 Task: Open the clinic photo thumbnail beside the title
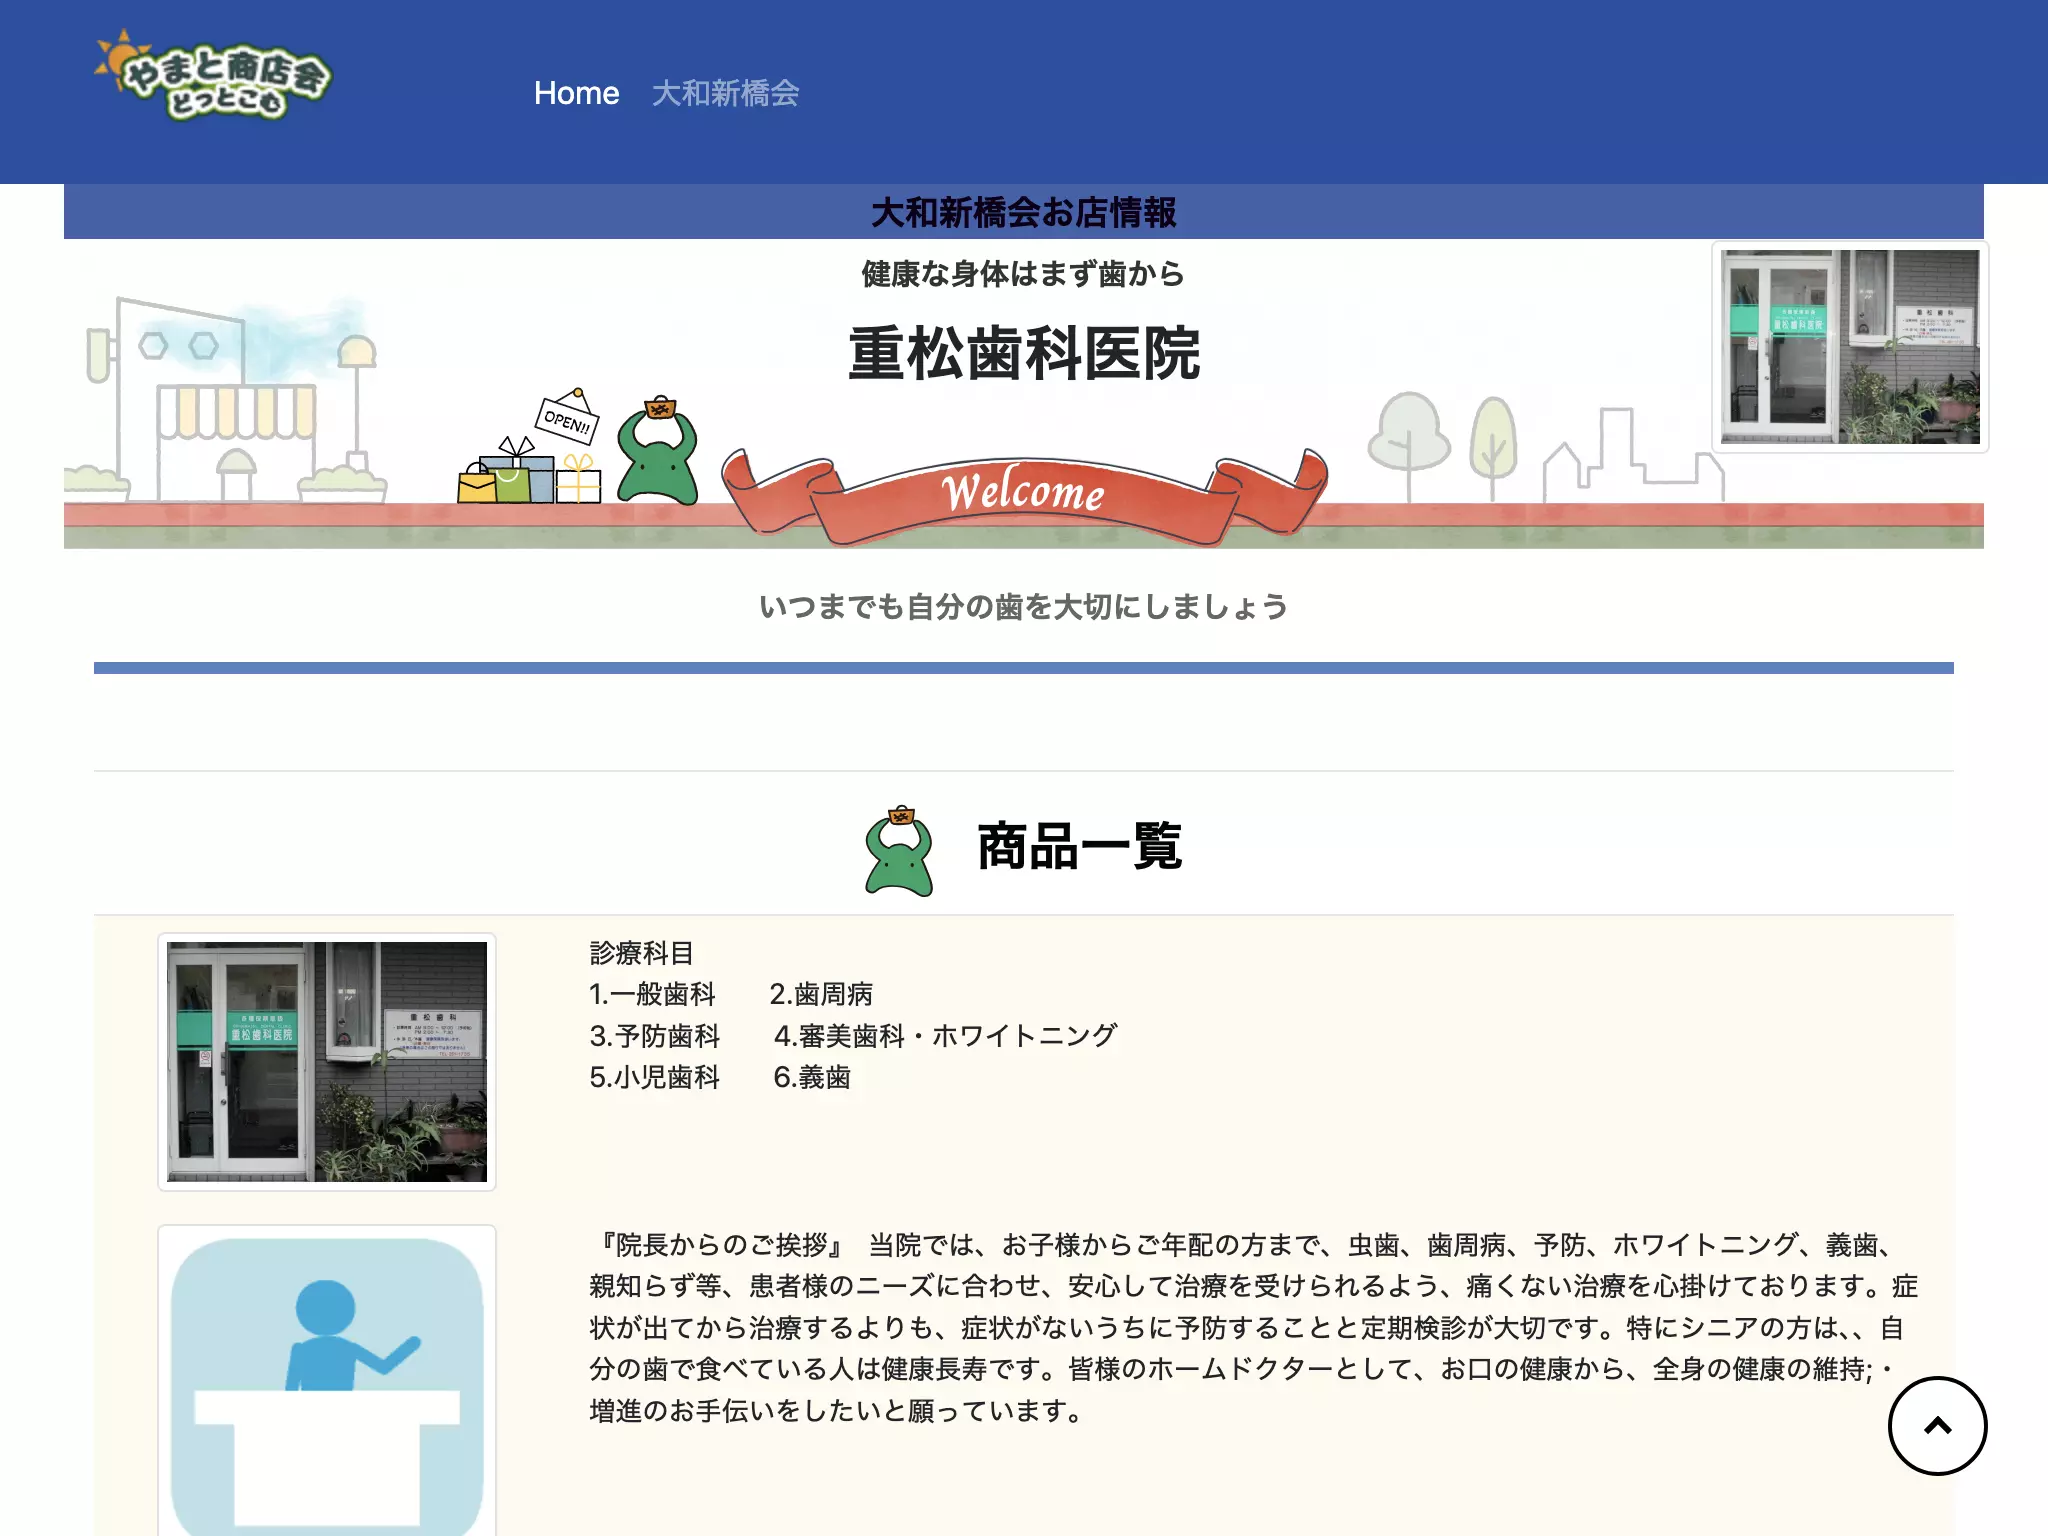1850,347
